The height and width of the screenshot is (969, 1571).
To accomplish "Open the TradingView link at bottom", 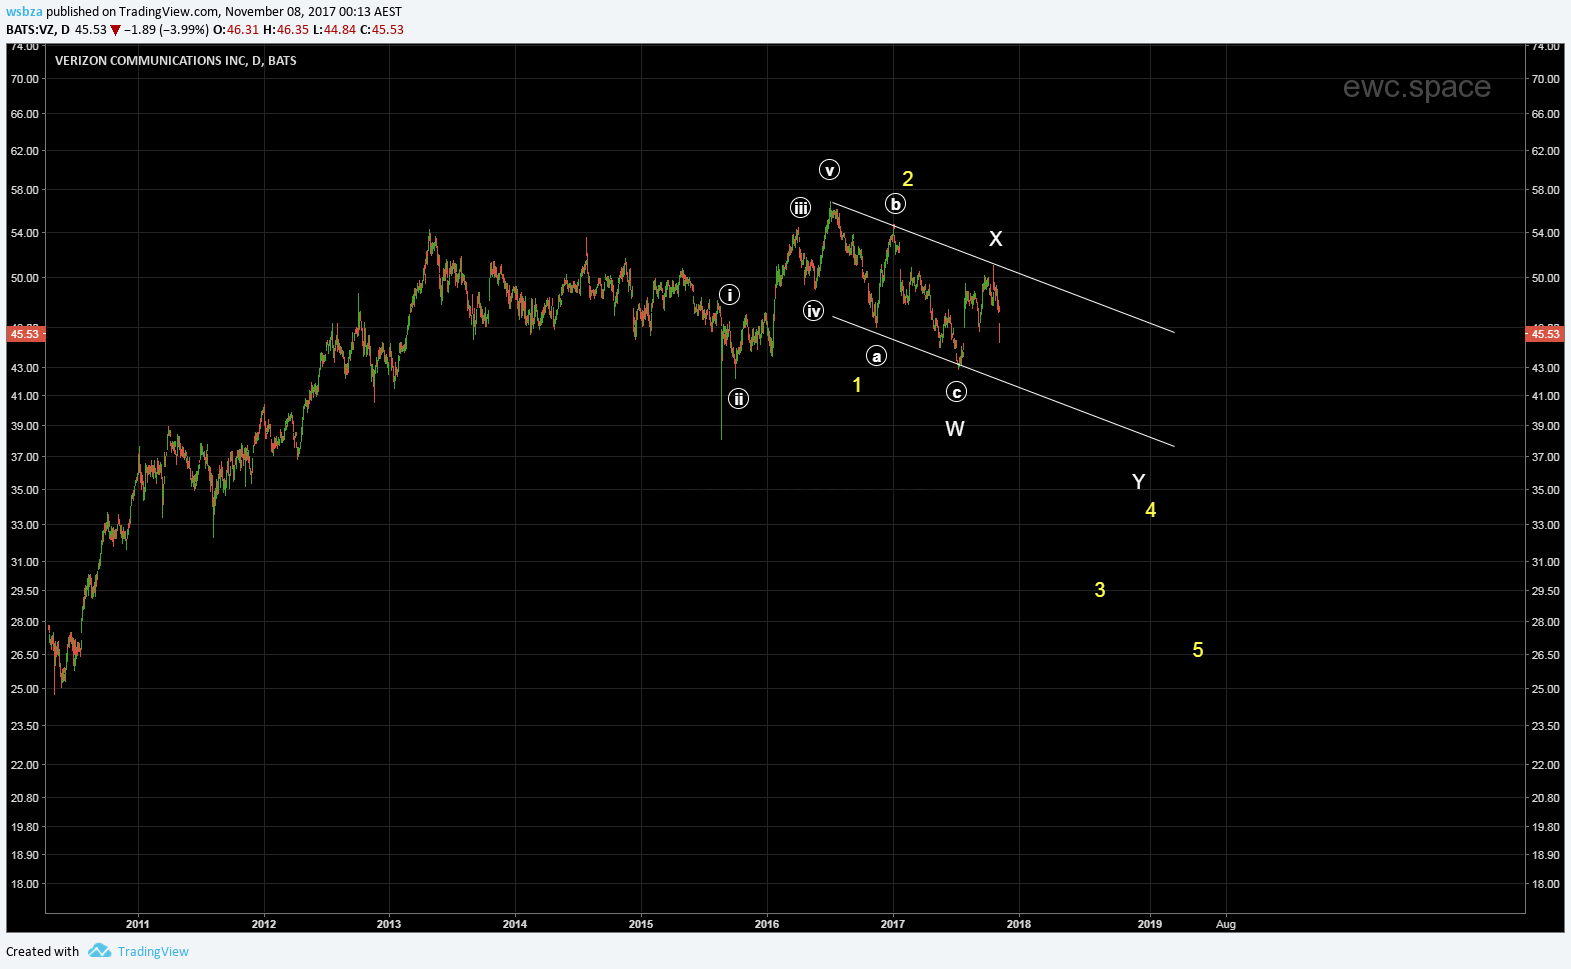I will pyautogui.click(x=152, y=951).
